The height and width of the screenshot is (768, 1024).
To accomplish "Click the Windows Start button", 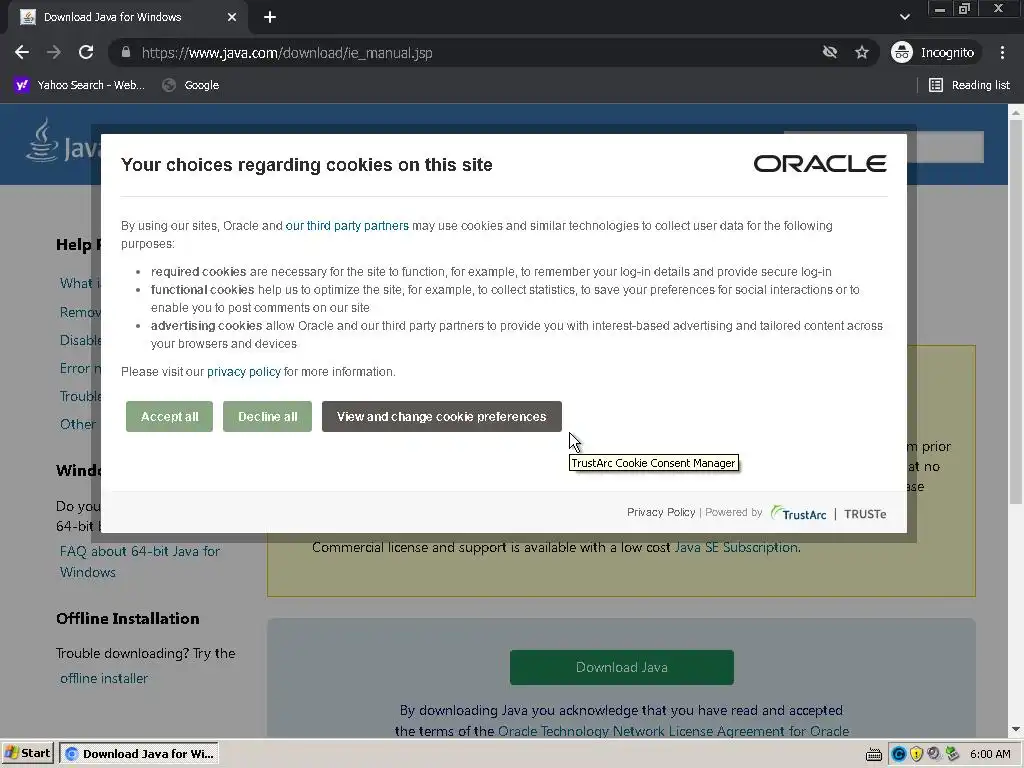I will tap(27, 754).
